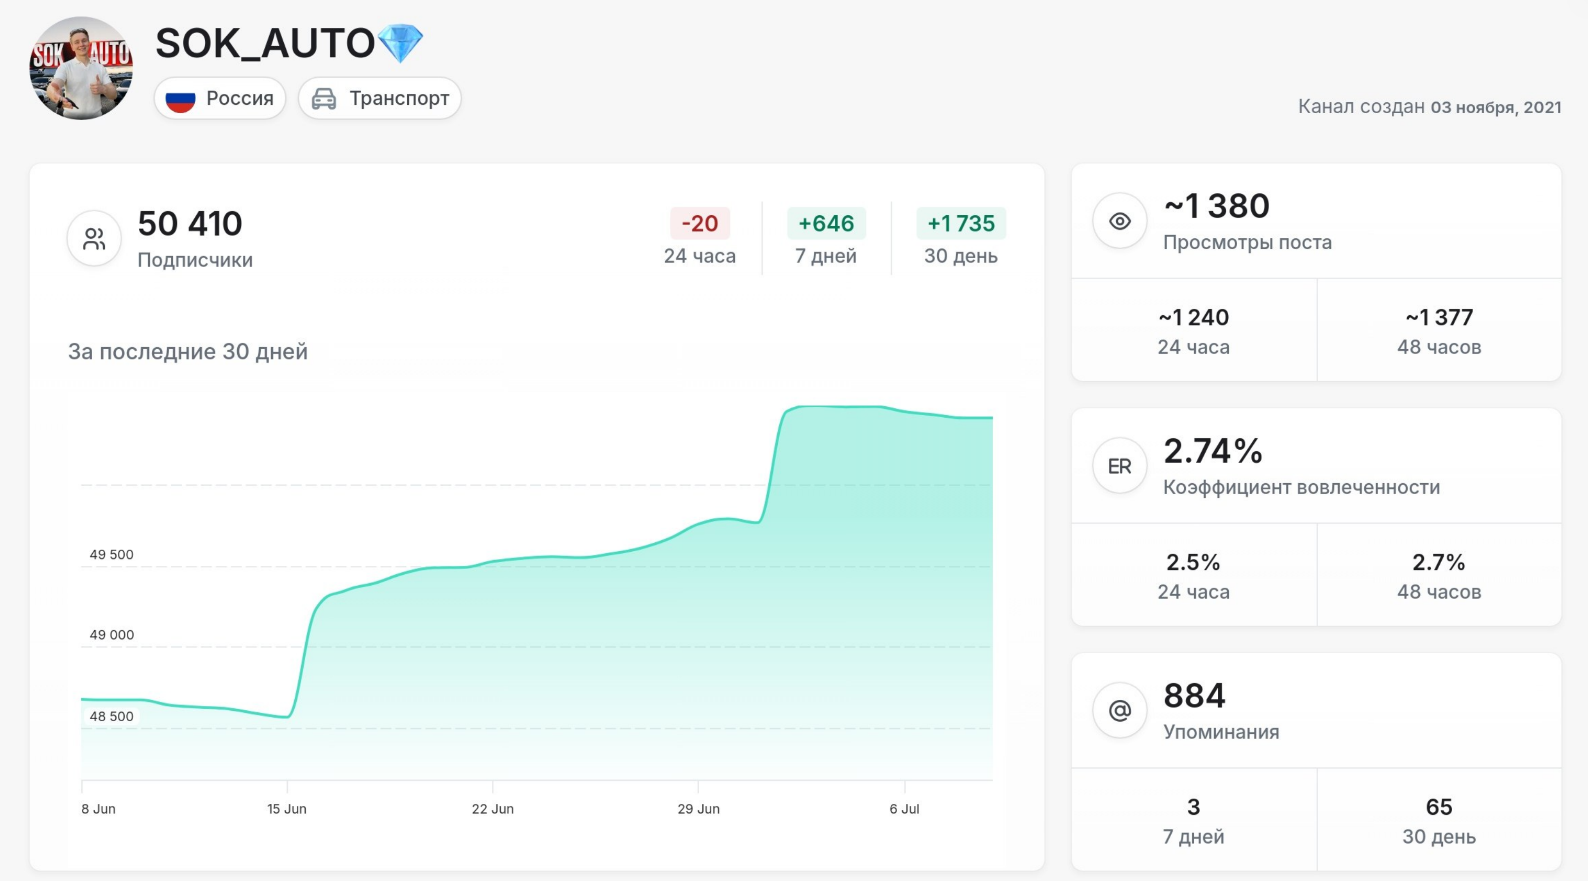
Task: Open the Россия country tag
Action: (x=220, y=99)
